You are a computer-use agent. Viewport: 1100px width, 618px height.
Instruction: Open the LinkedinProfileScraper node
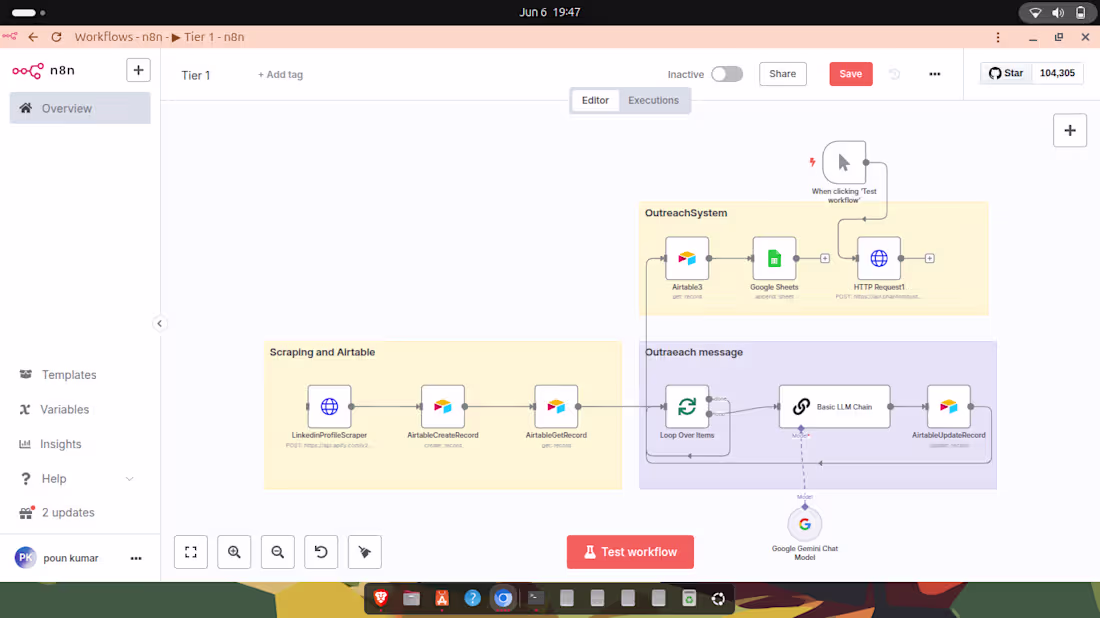(328, 405)
